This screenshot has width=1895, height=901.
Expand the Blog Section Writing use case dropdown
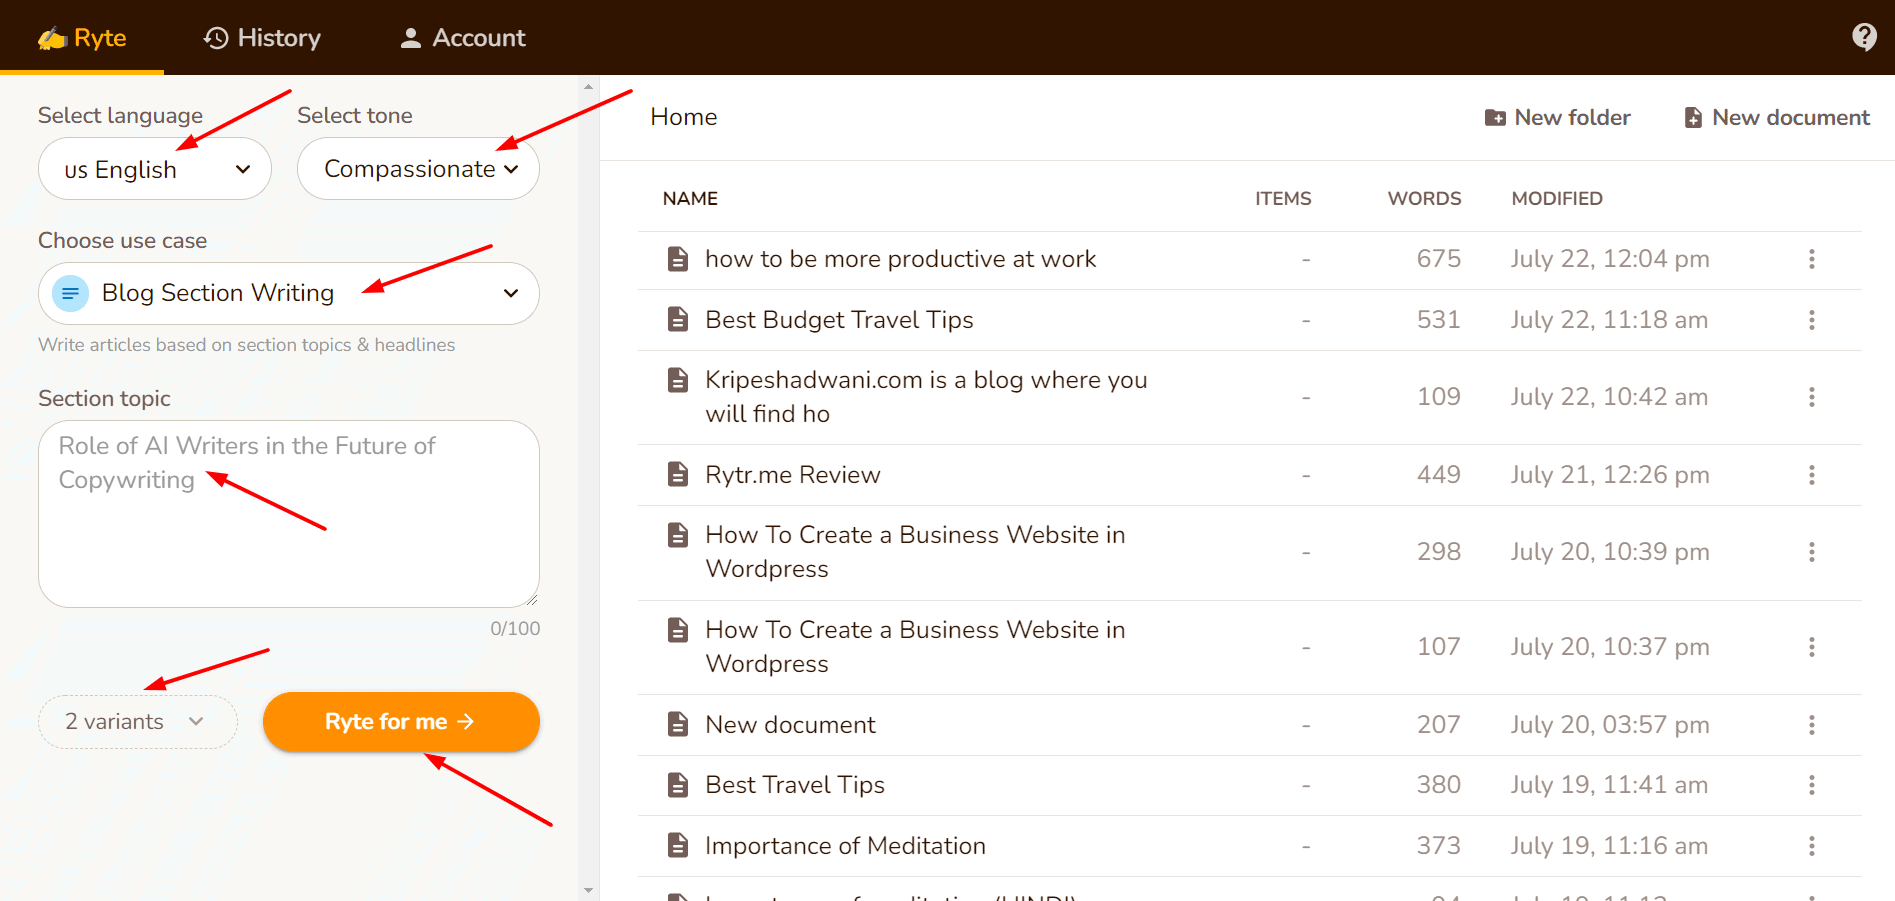coord(510,293)
